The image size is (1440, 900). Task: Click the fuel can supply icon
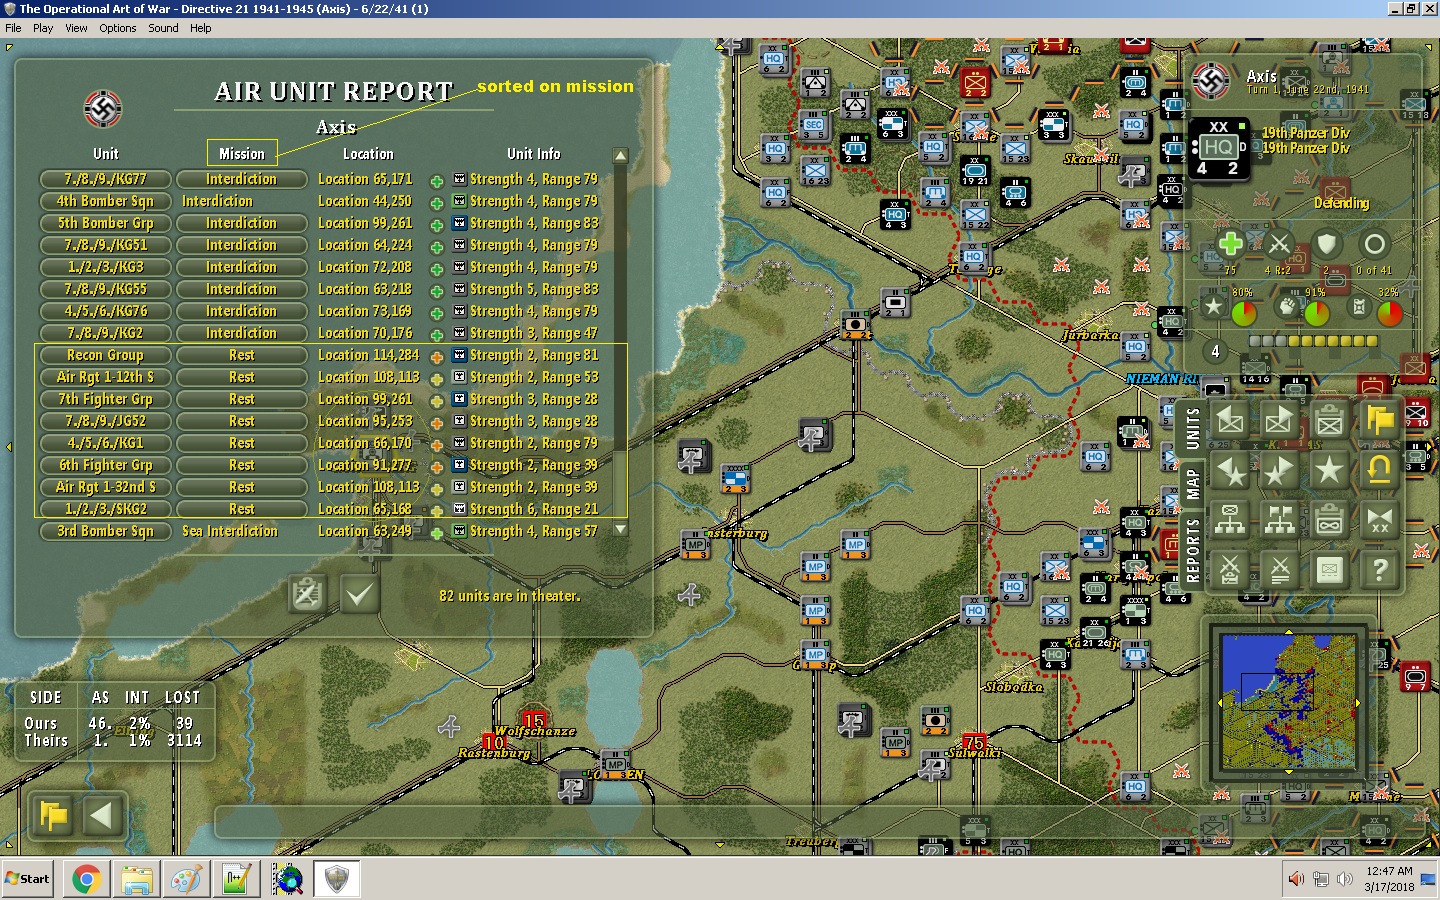(1361, 307)
